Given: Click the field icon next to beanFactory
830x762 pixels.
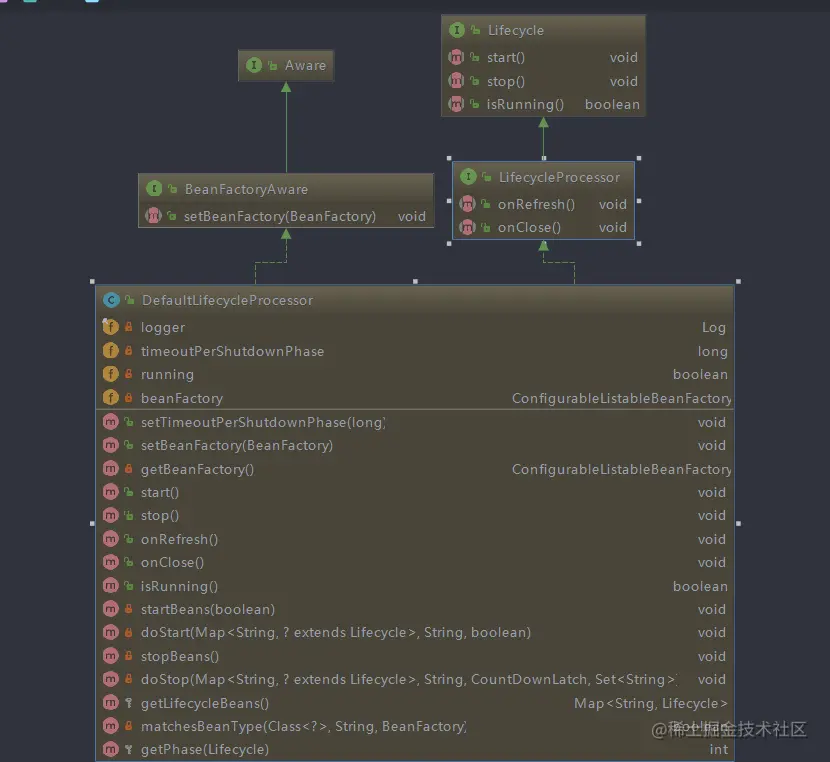Looking at the screenshot, I should 110,398.
